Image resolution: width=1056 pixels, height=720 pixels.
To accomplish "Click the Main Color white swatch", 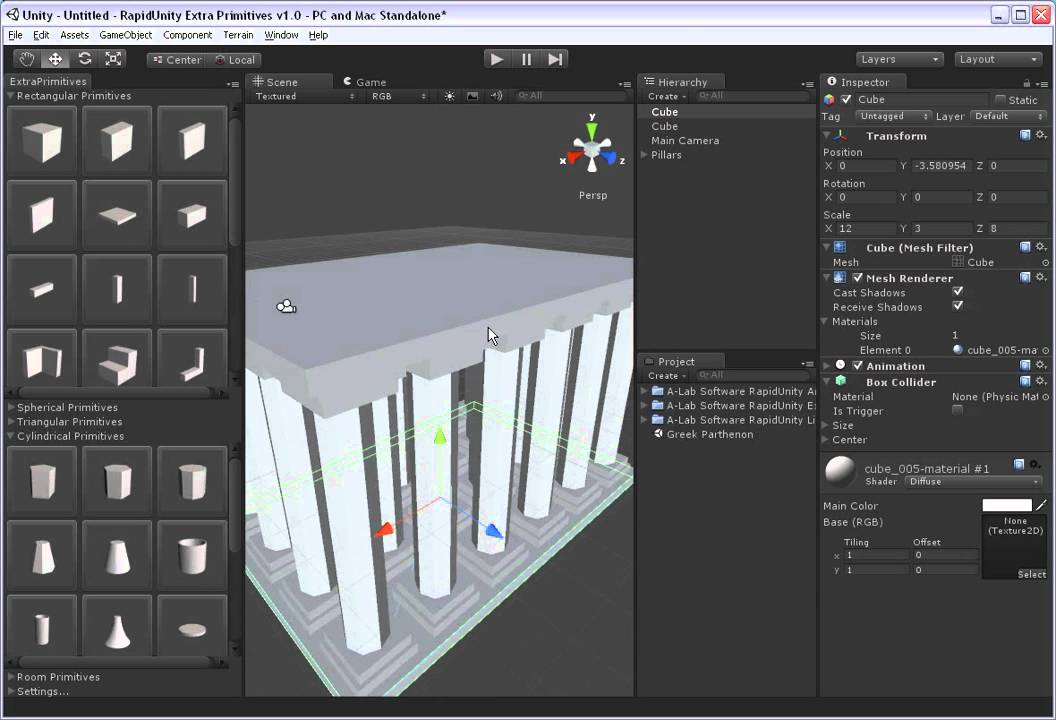I will point(1007,505).
